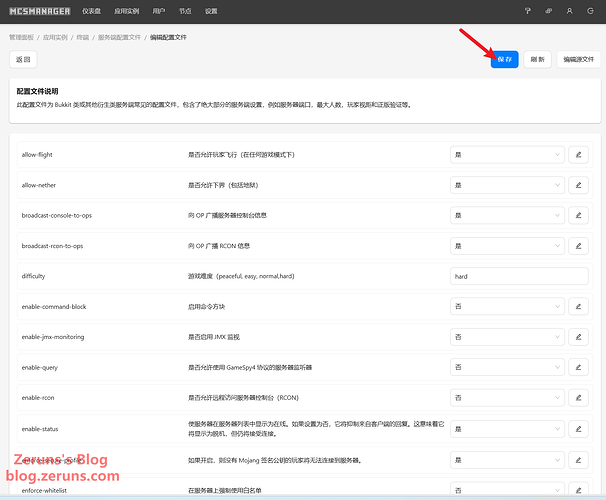Click the enable-rcon setting name

[38, 398]
